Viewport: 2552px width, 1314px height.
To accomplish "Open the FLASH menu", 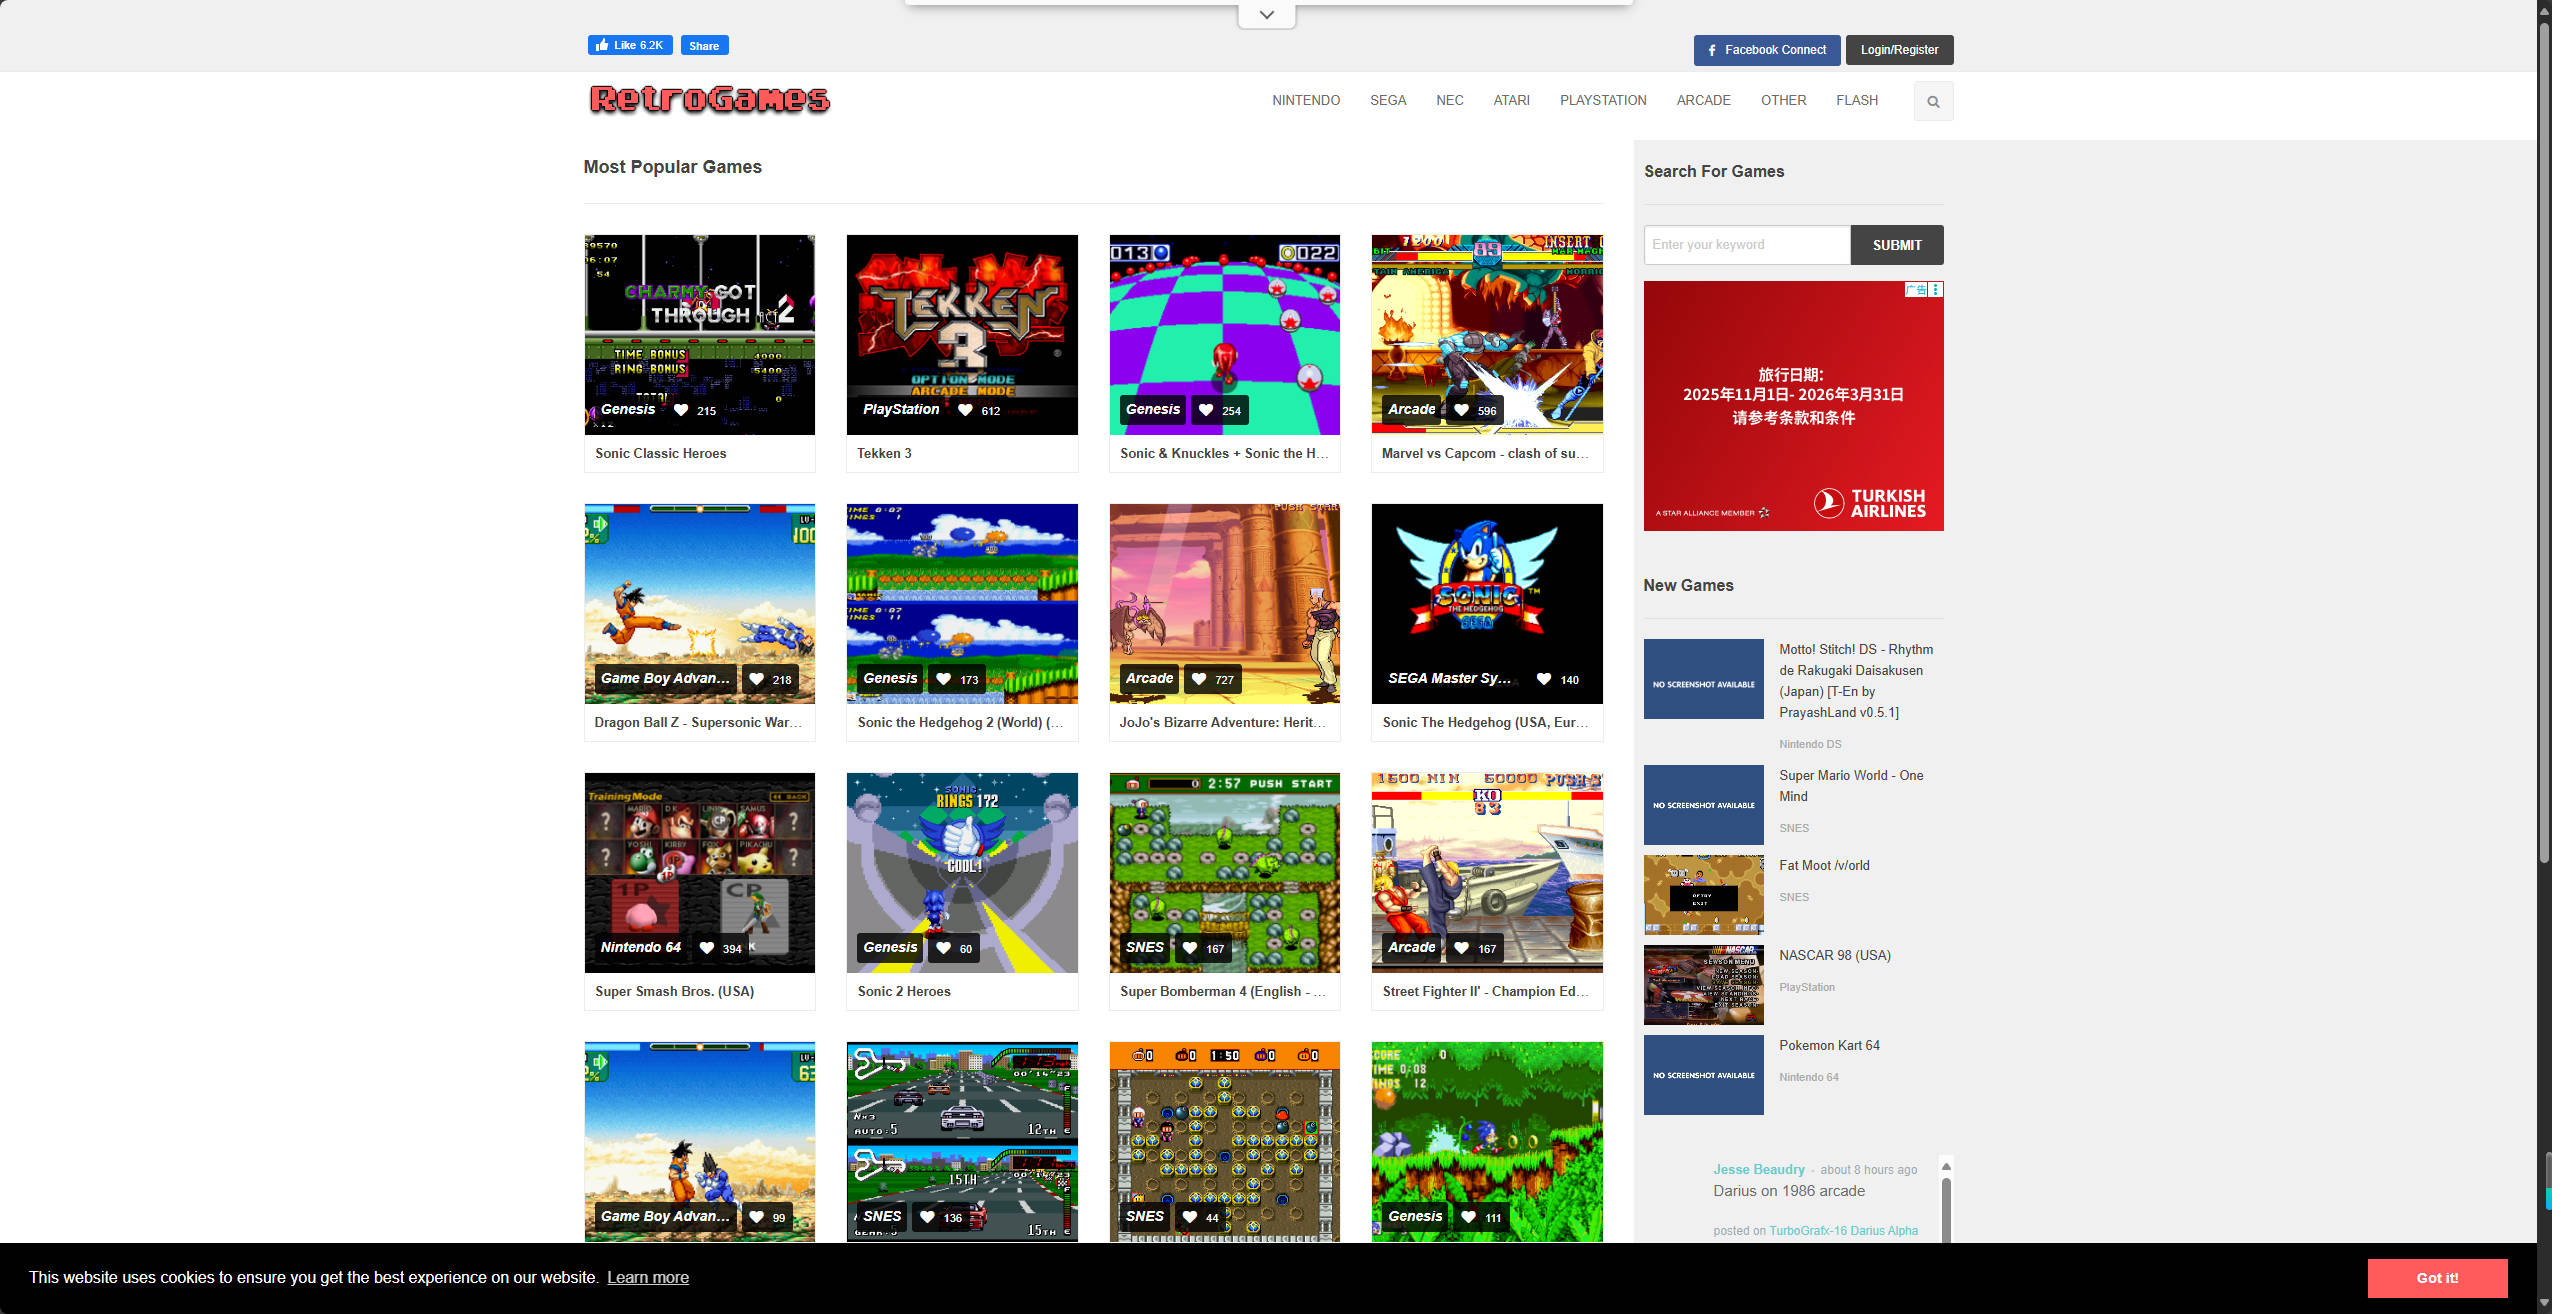I will pyautogui.click(x=1857, y=100).
